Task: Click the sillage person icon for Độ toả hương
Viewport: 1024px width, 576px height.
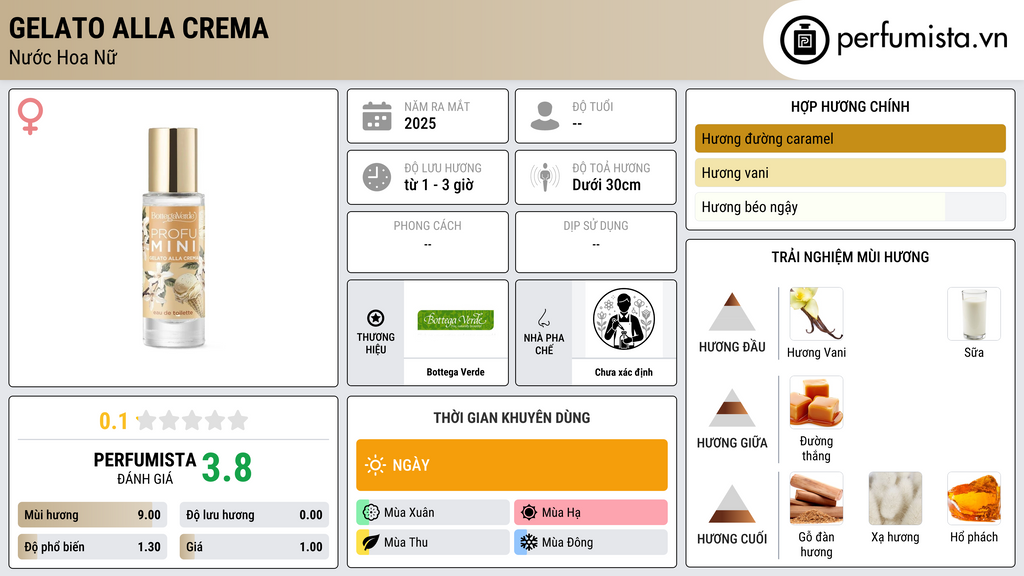Action: coord(545,177)
